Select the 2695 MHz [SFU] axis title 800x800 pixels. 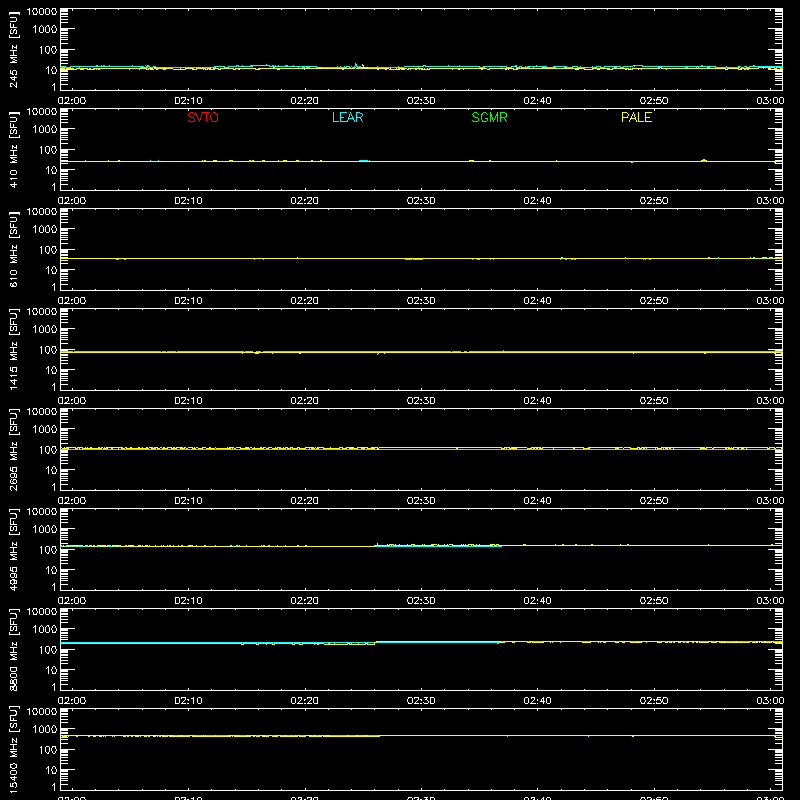coord(14,449)
